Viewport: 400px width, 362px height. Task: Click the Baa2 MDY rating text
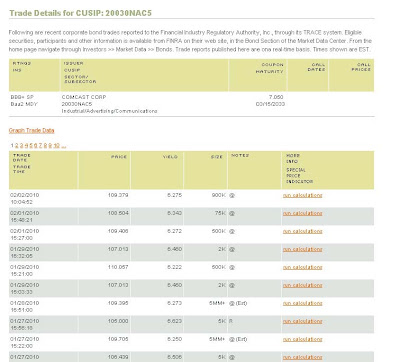[24, 104]
